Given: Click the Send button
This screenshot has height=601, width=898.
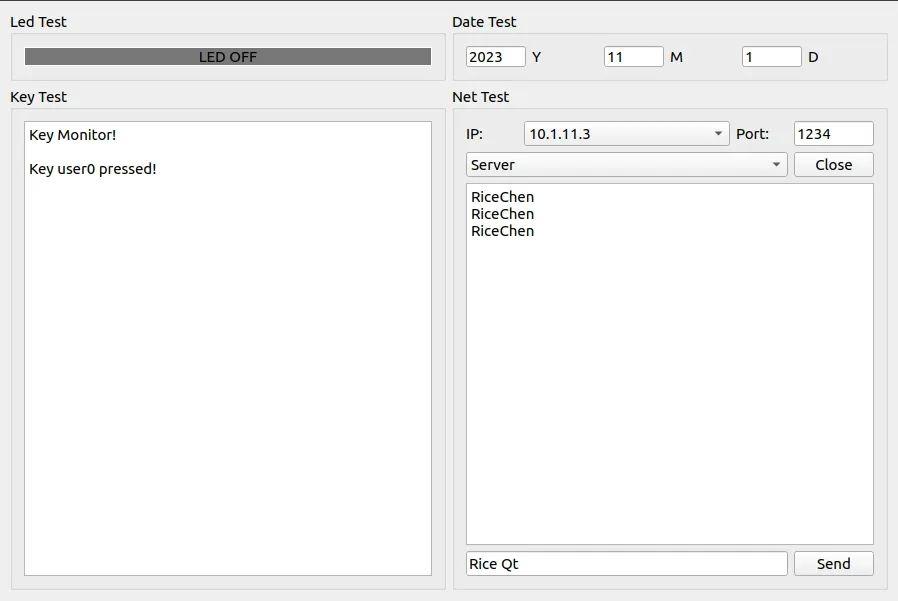Looking at the screenshot, I should (833, 564).
